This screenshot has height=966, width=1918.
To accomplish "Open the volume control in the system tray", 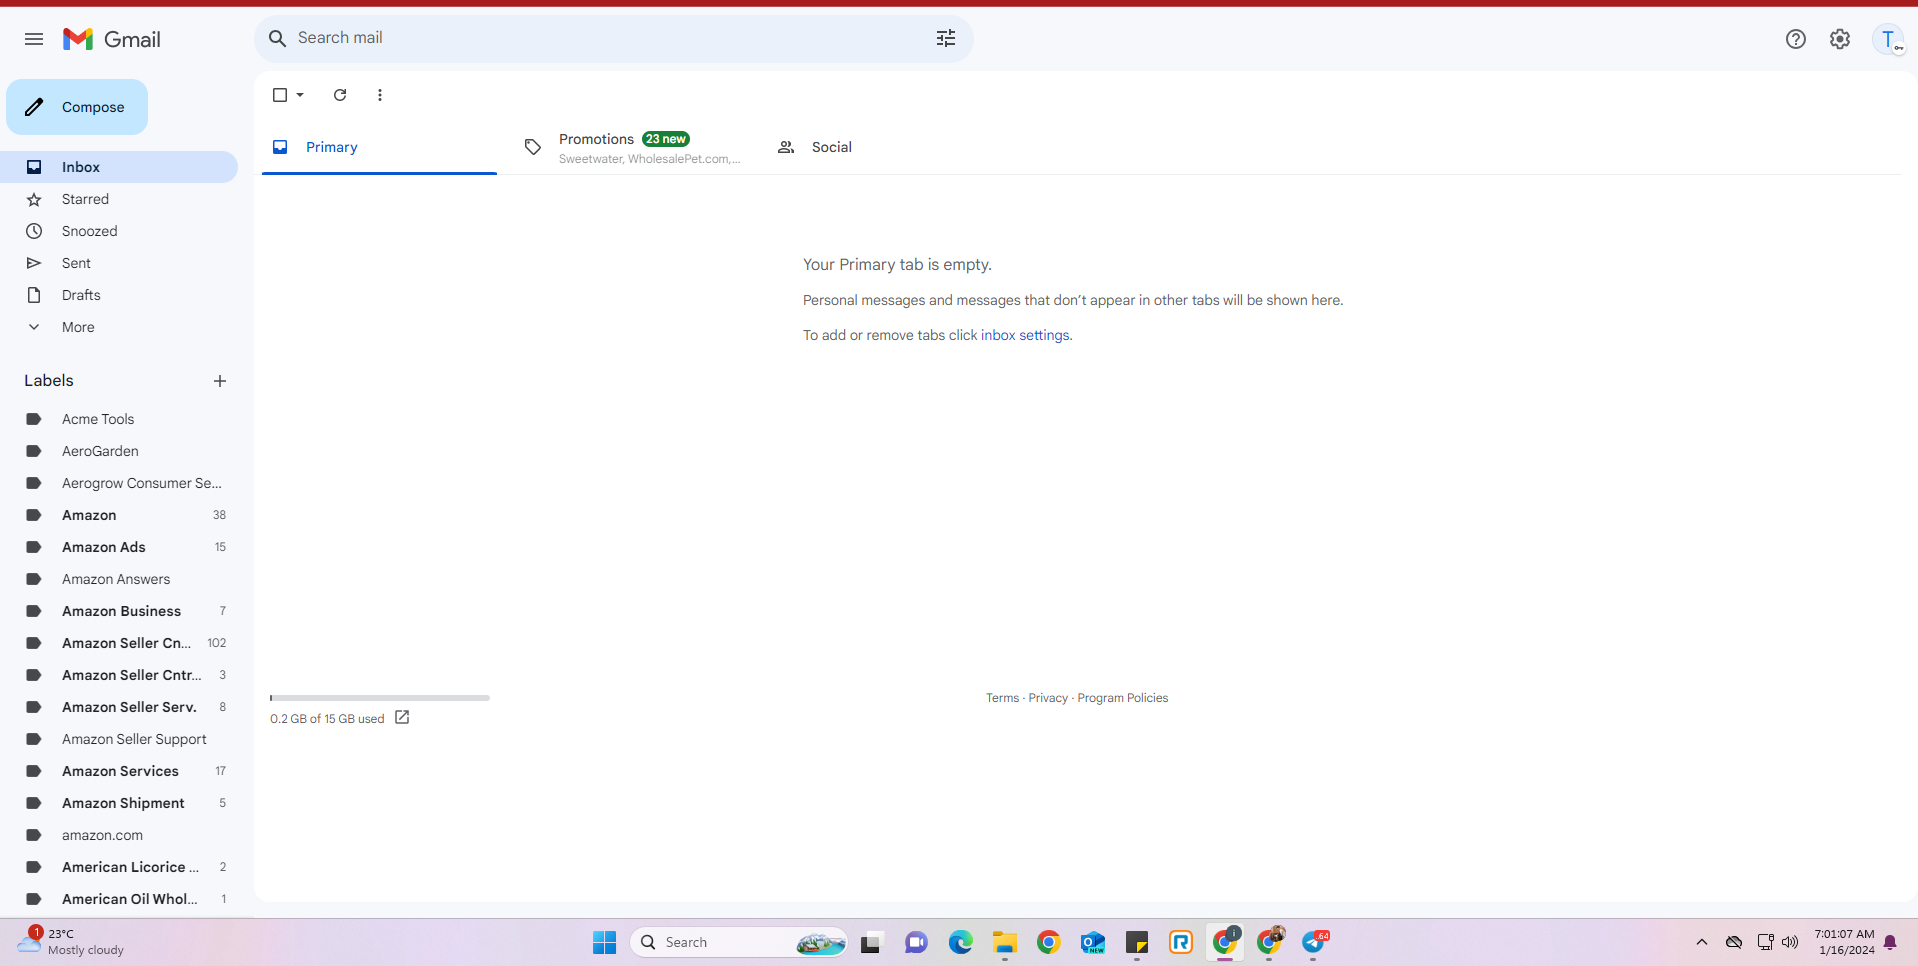I will pyautogui.click(x=1790, y=942).
